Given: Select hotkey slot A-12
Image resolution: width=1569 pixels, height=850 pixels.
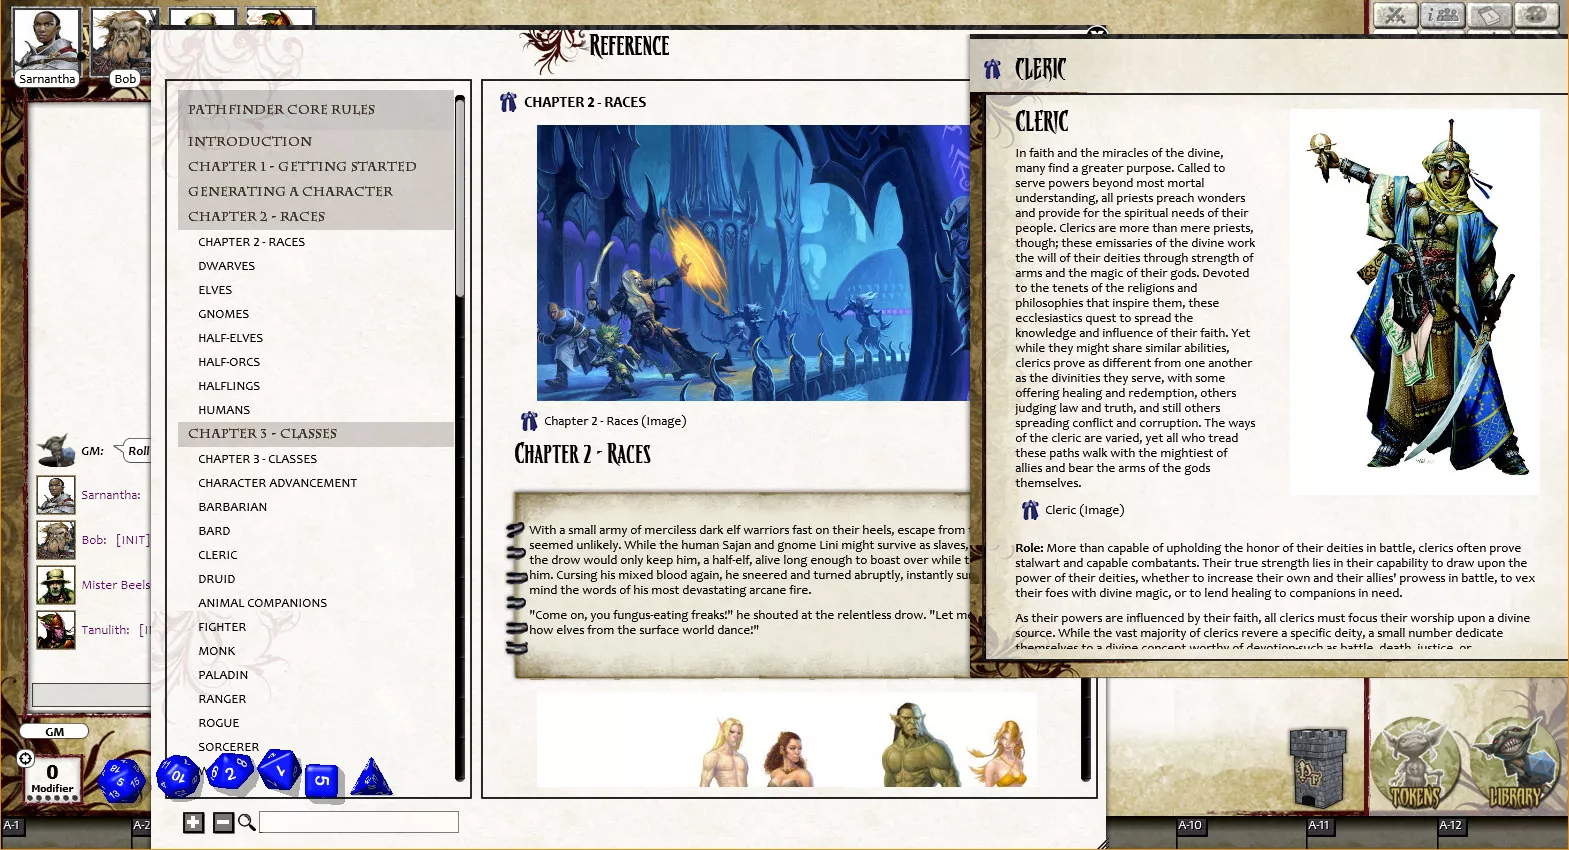Looking at the screenshot, I should coord(1450,825).
